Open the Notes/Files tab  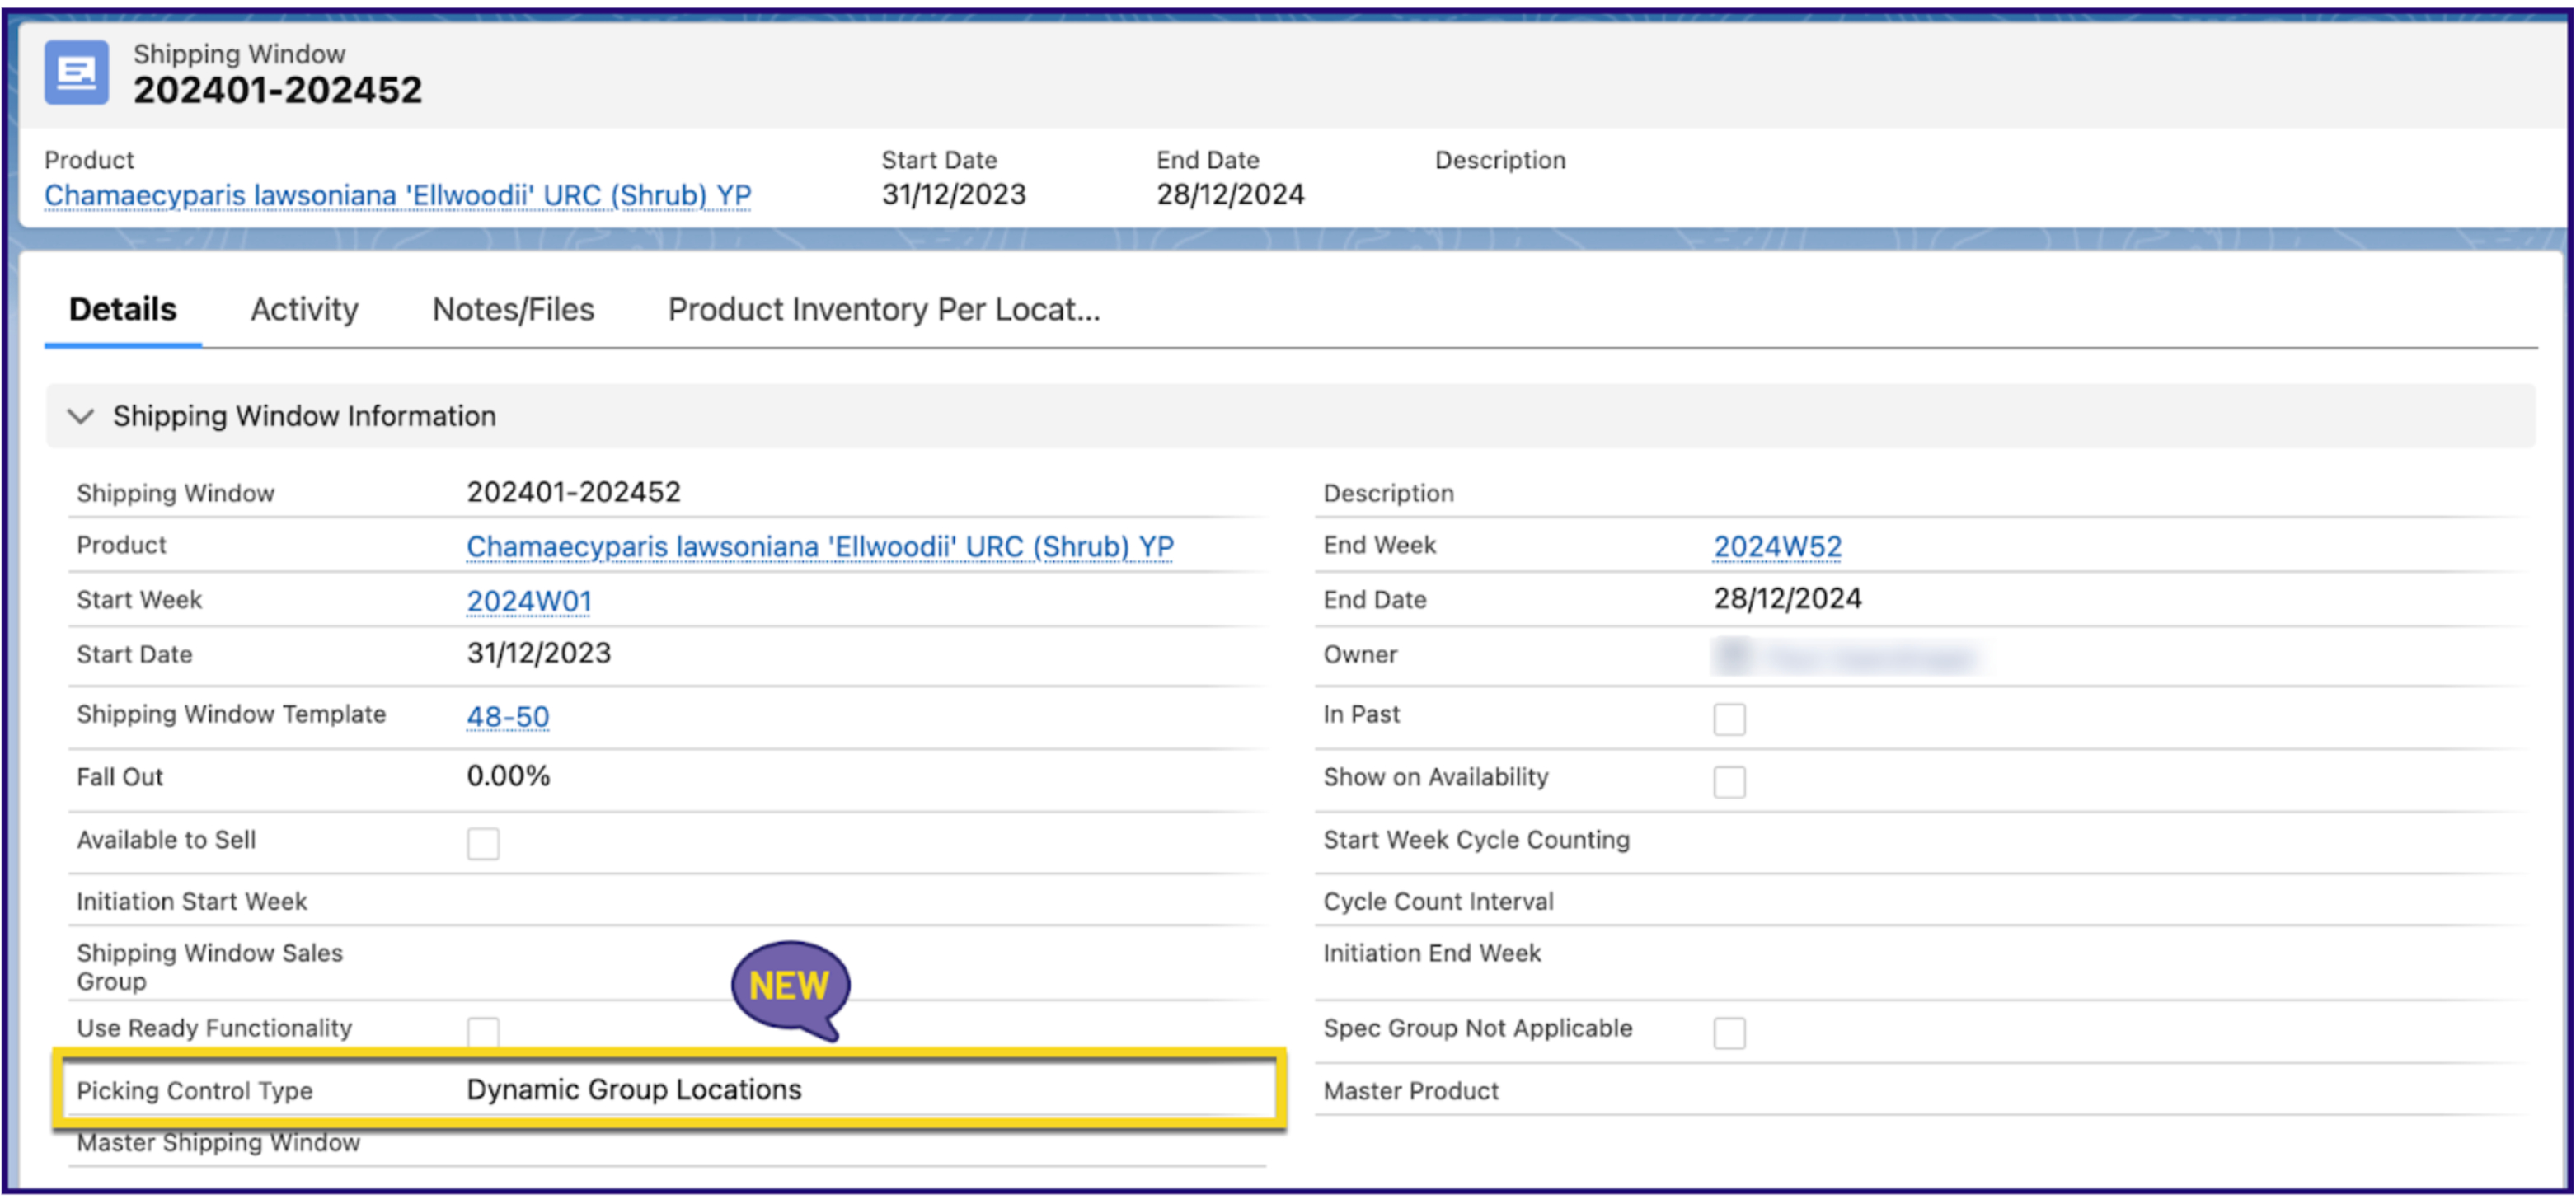pos(513,310)
